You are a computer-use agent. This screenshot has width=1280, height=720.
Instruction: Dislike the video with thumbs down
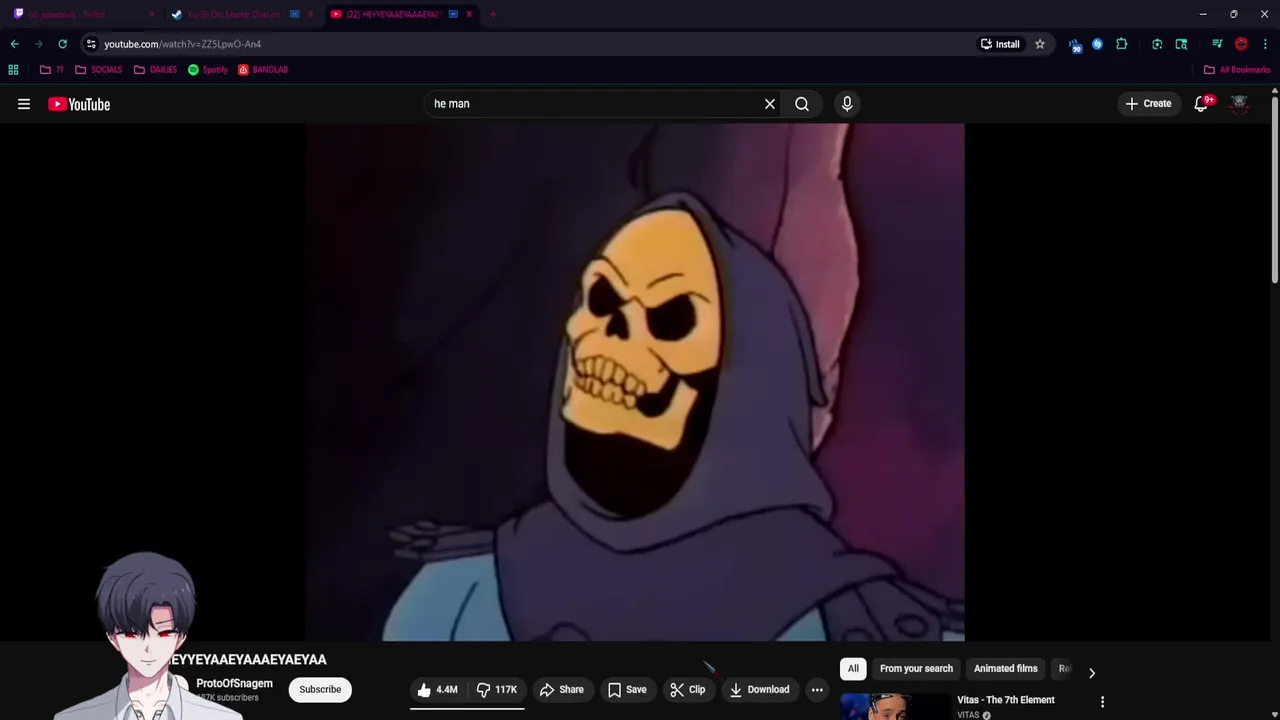coord(497,690)
